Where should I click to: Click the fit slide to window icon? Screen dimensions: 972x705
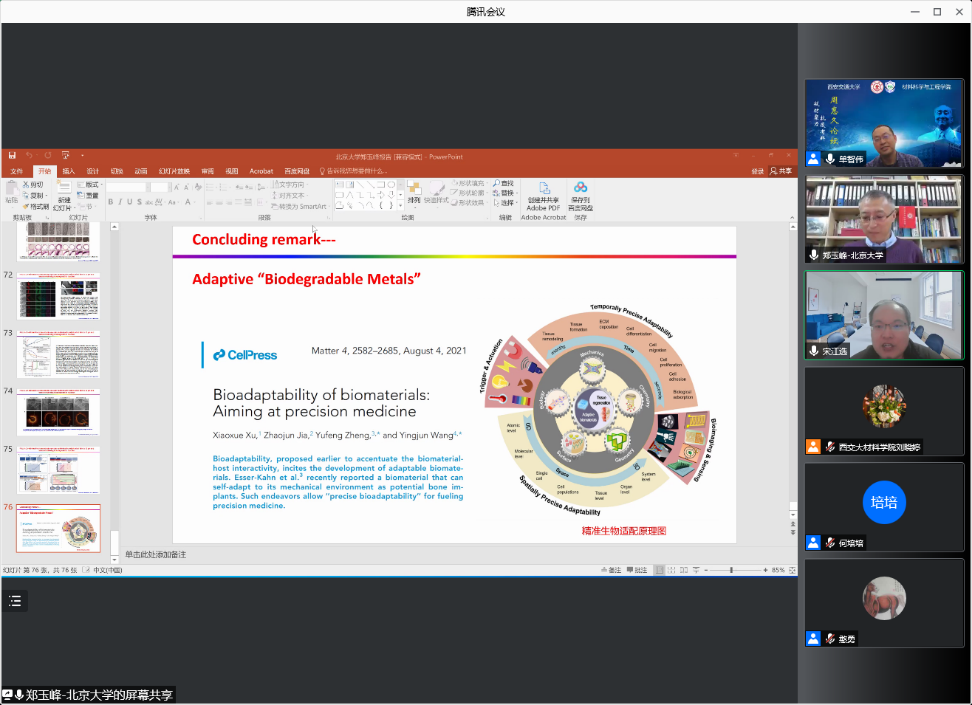click(x=792, y=570)
